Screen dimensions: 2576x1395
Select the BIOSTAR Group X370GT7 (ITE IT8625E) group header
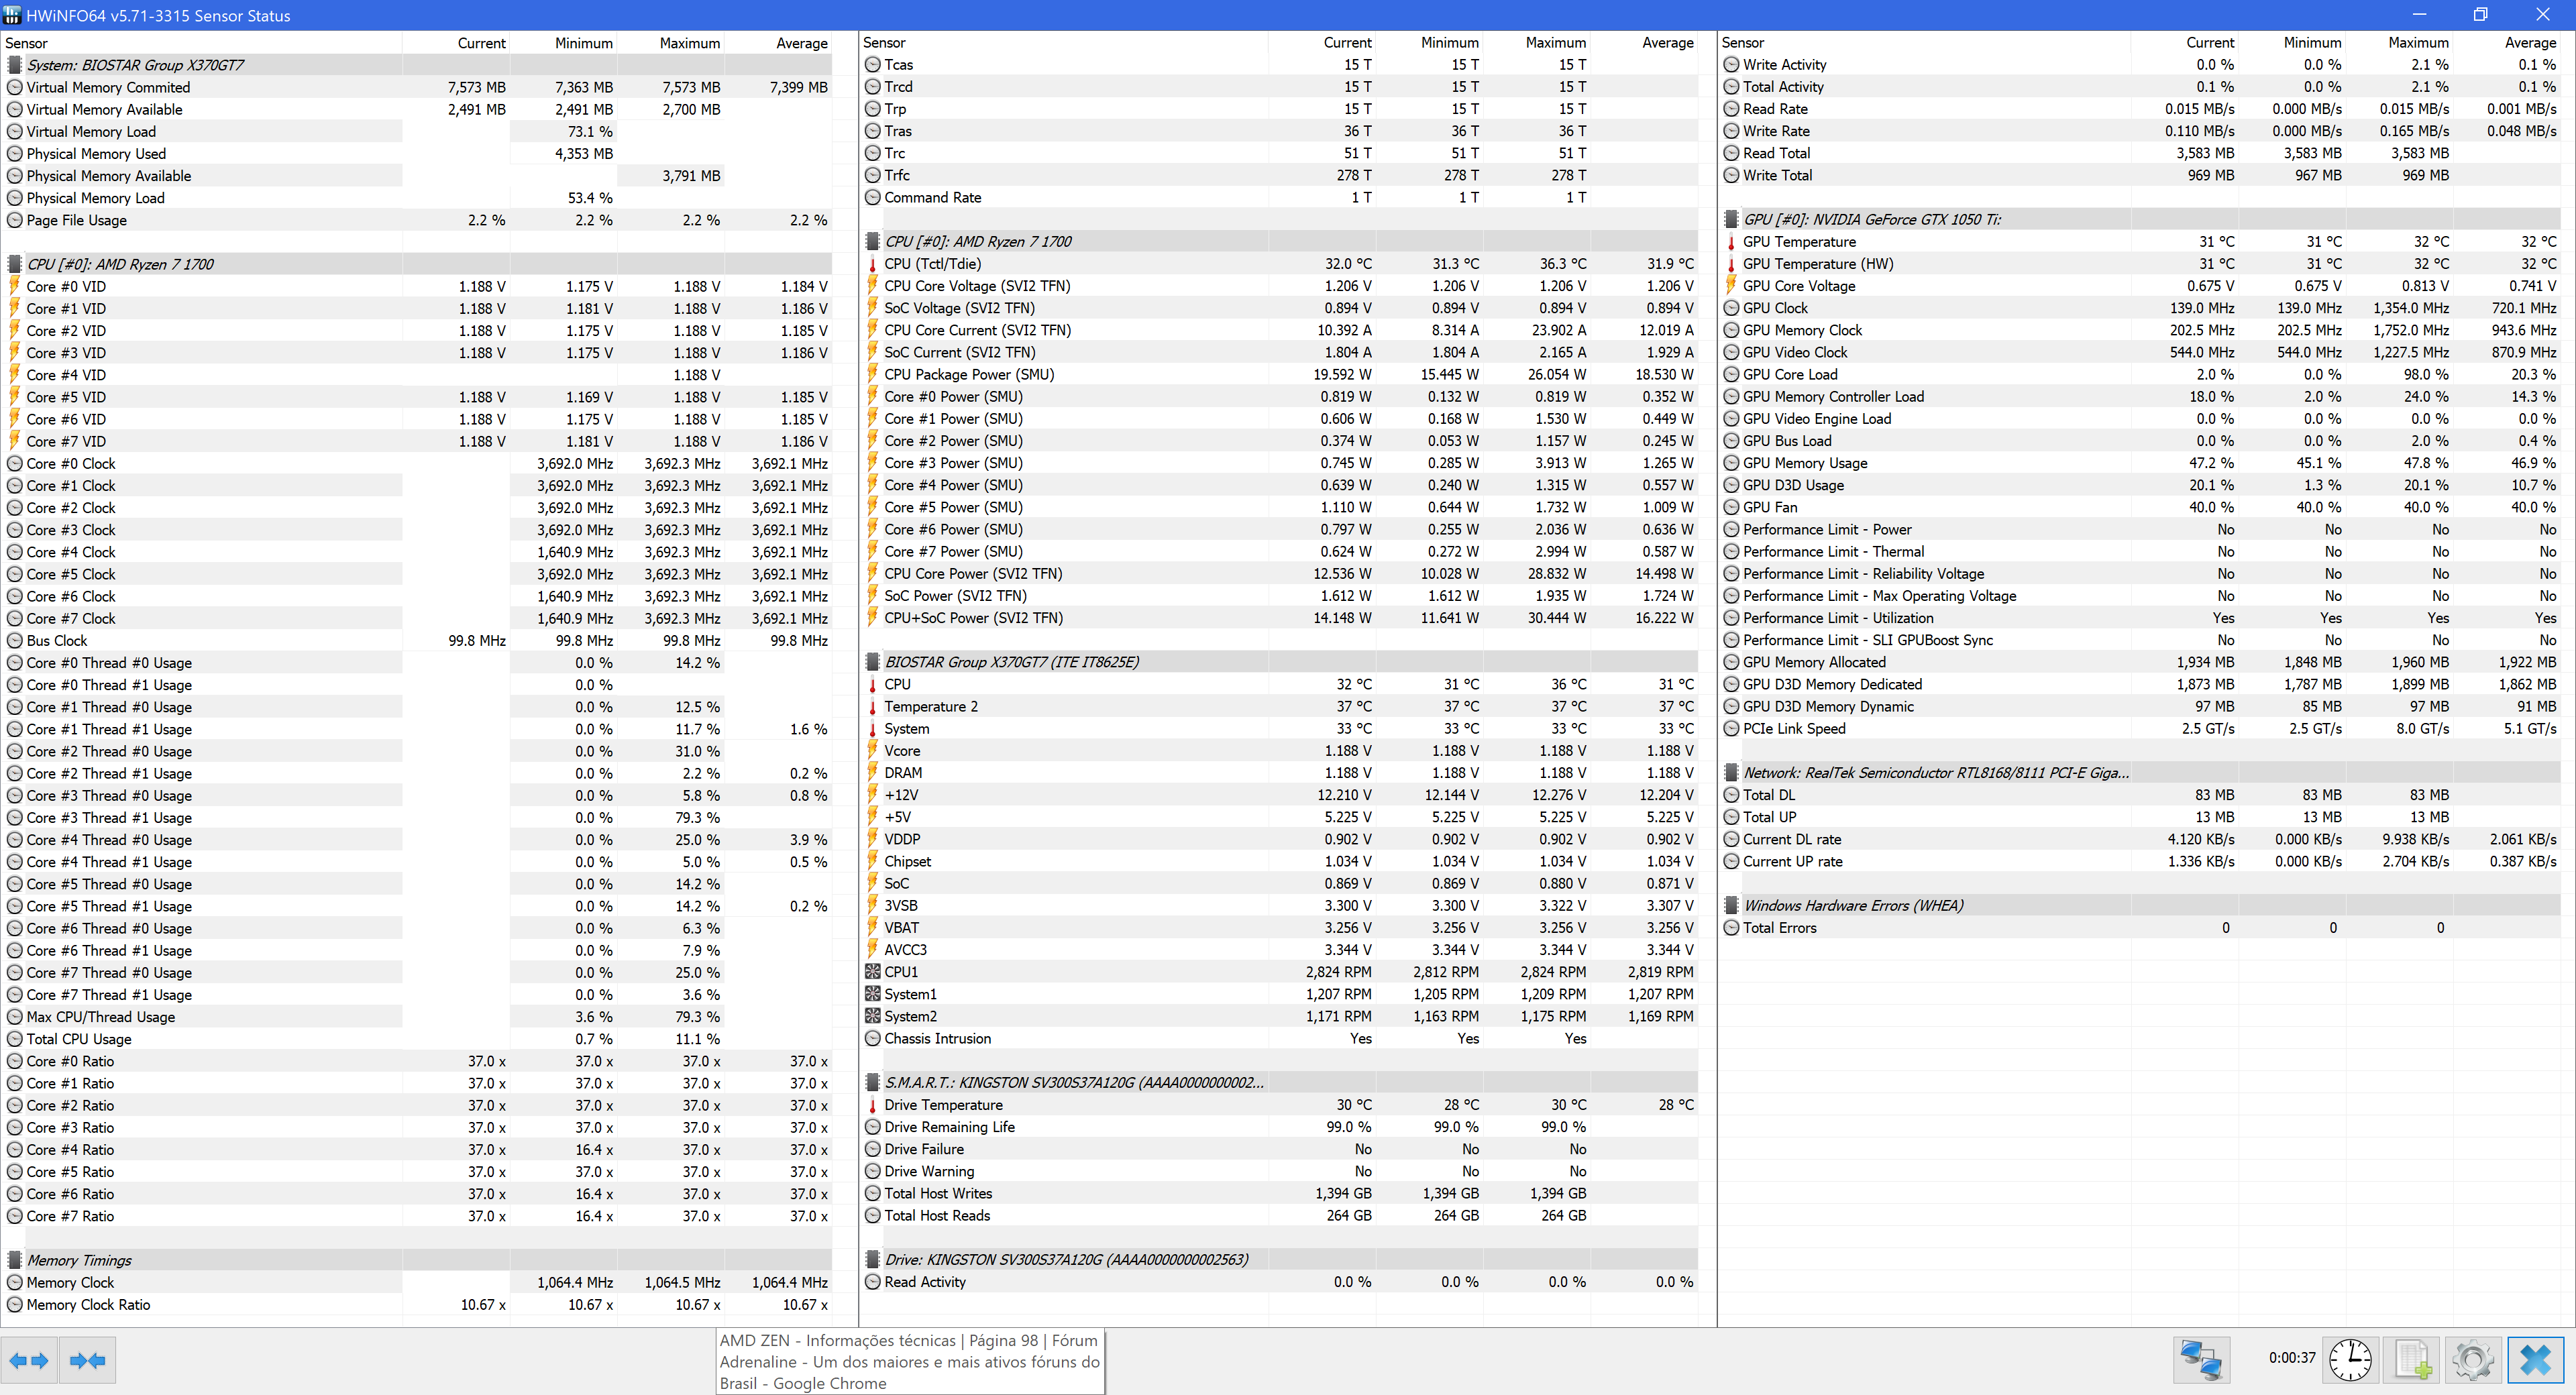tap(1280, 662)
